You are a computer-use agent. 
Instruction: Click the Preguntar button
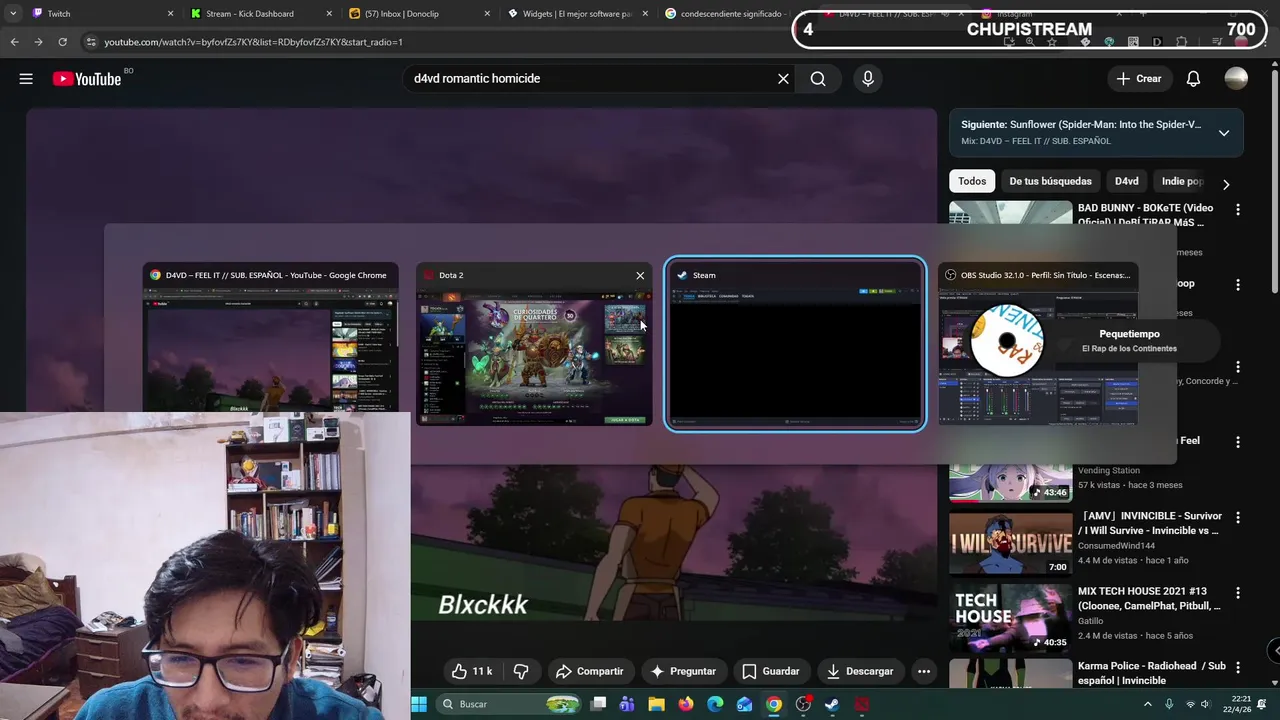pos(683,671)
